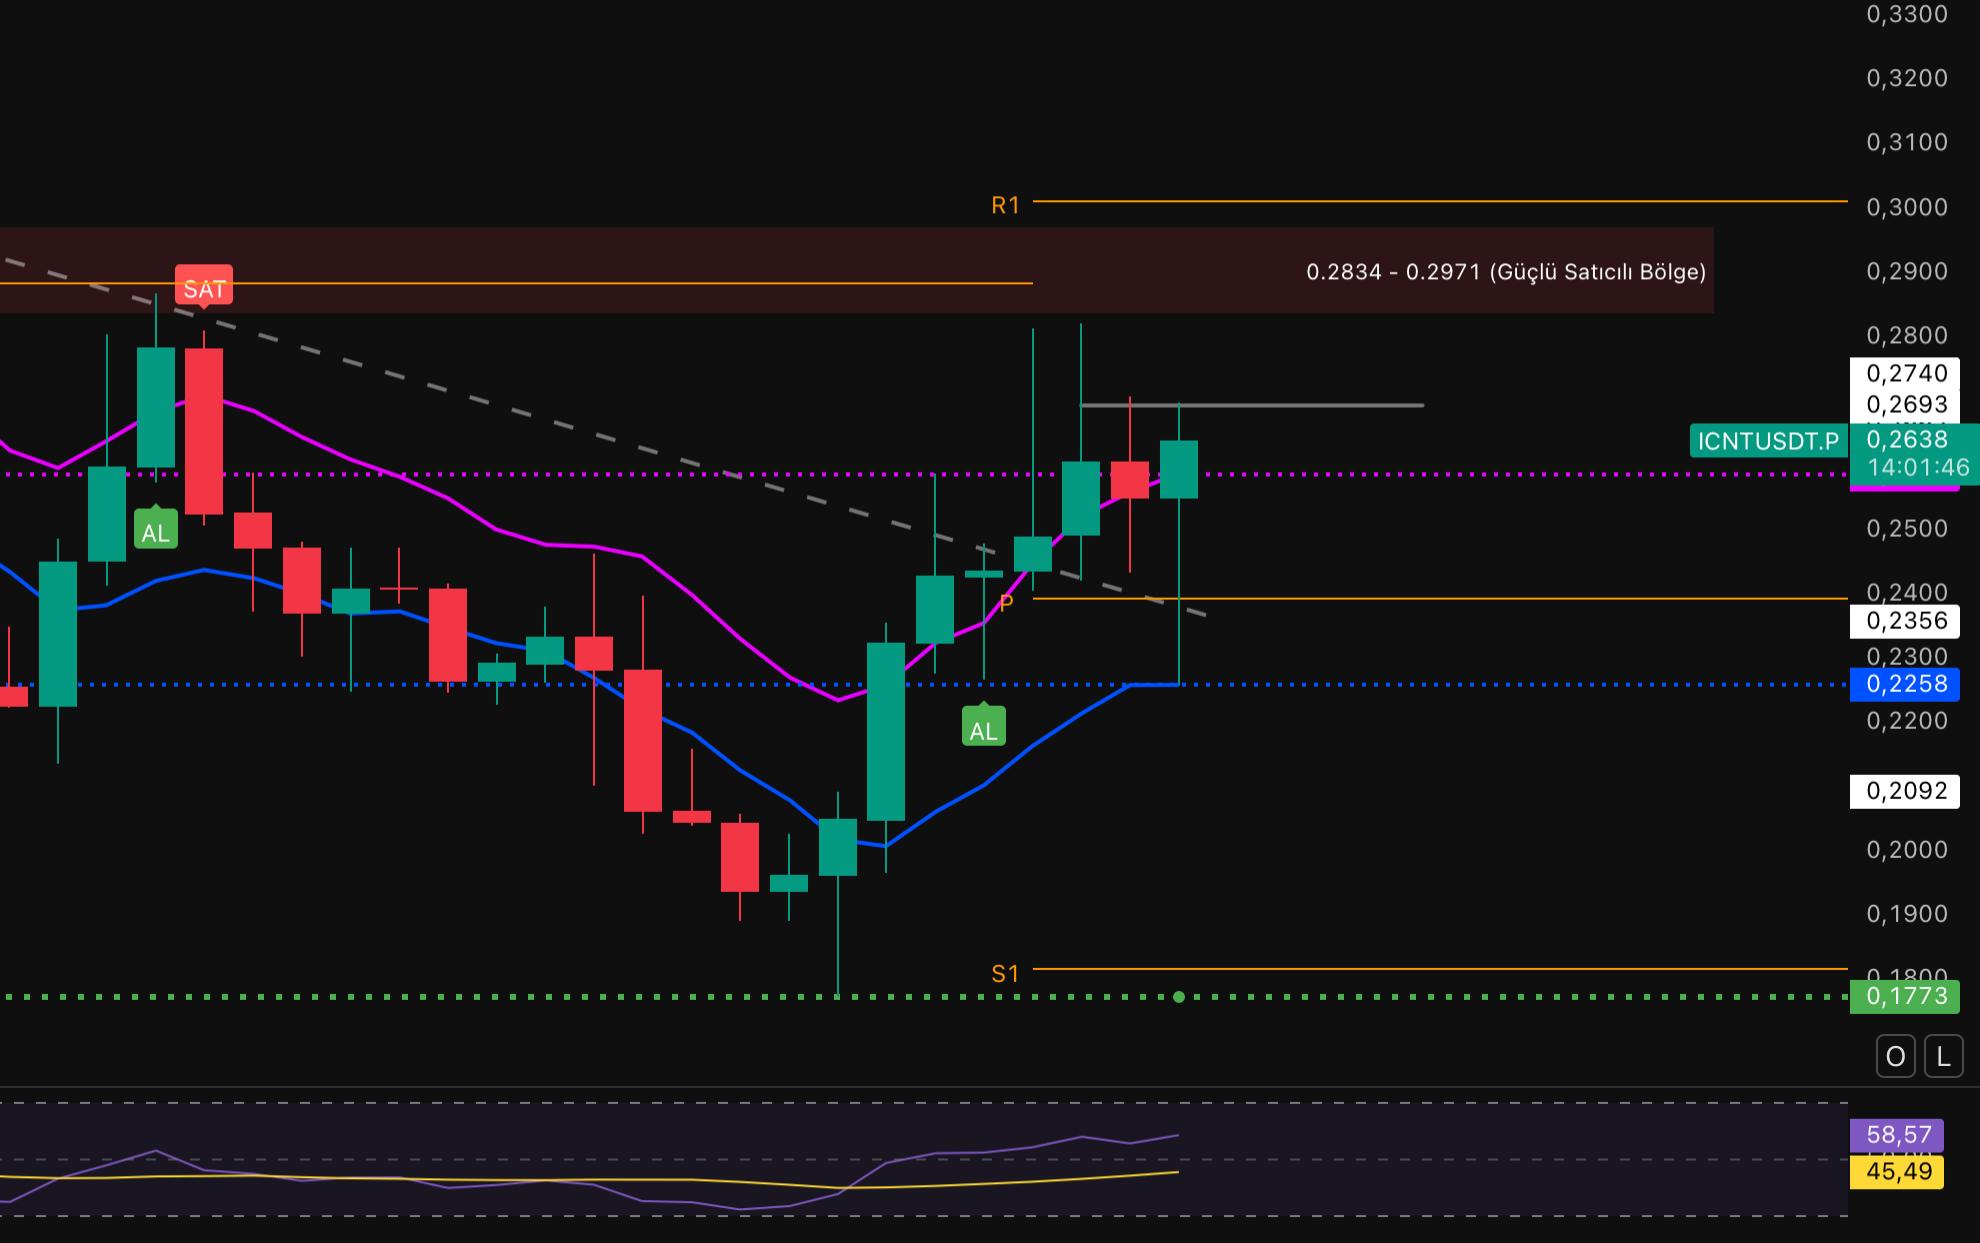Click the purple 58,57 RSI value label
1980x1243 pixels.
1897,1135
